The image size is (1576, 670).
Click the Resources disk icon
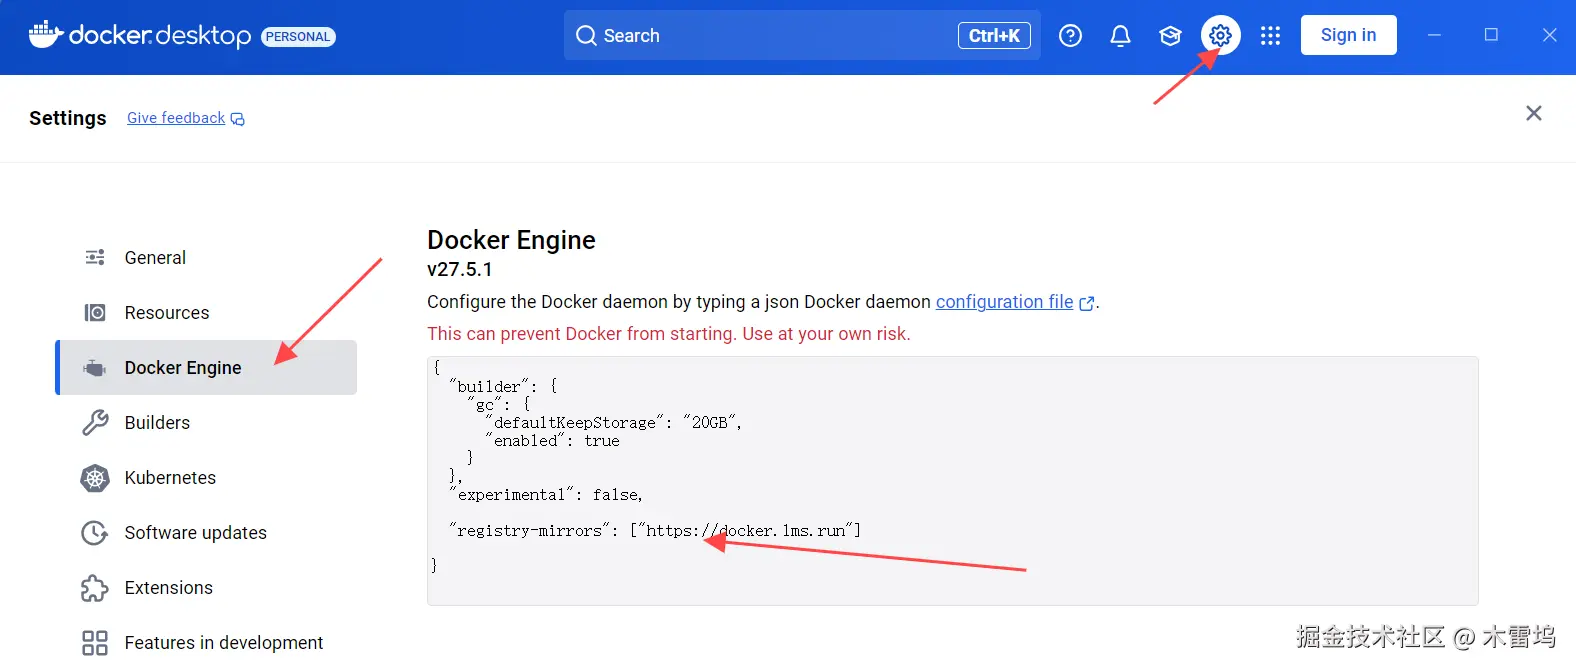coord(95,313)
